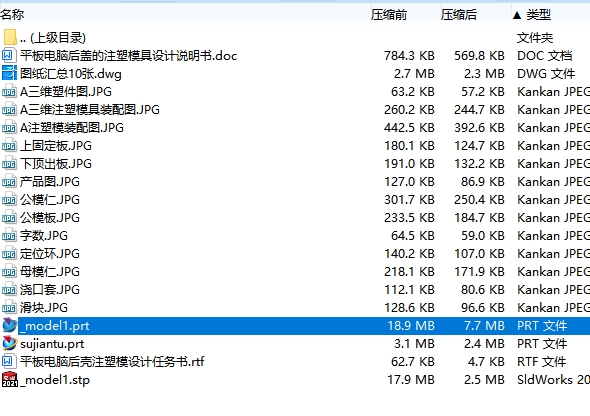Select file 定位环.JPG
Image resolution: width=590 pixels, height=416 pixels.
pyautogui.click(x=50, y=254)
